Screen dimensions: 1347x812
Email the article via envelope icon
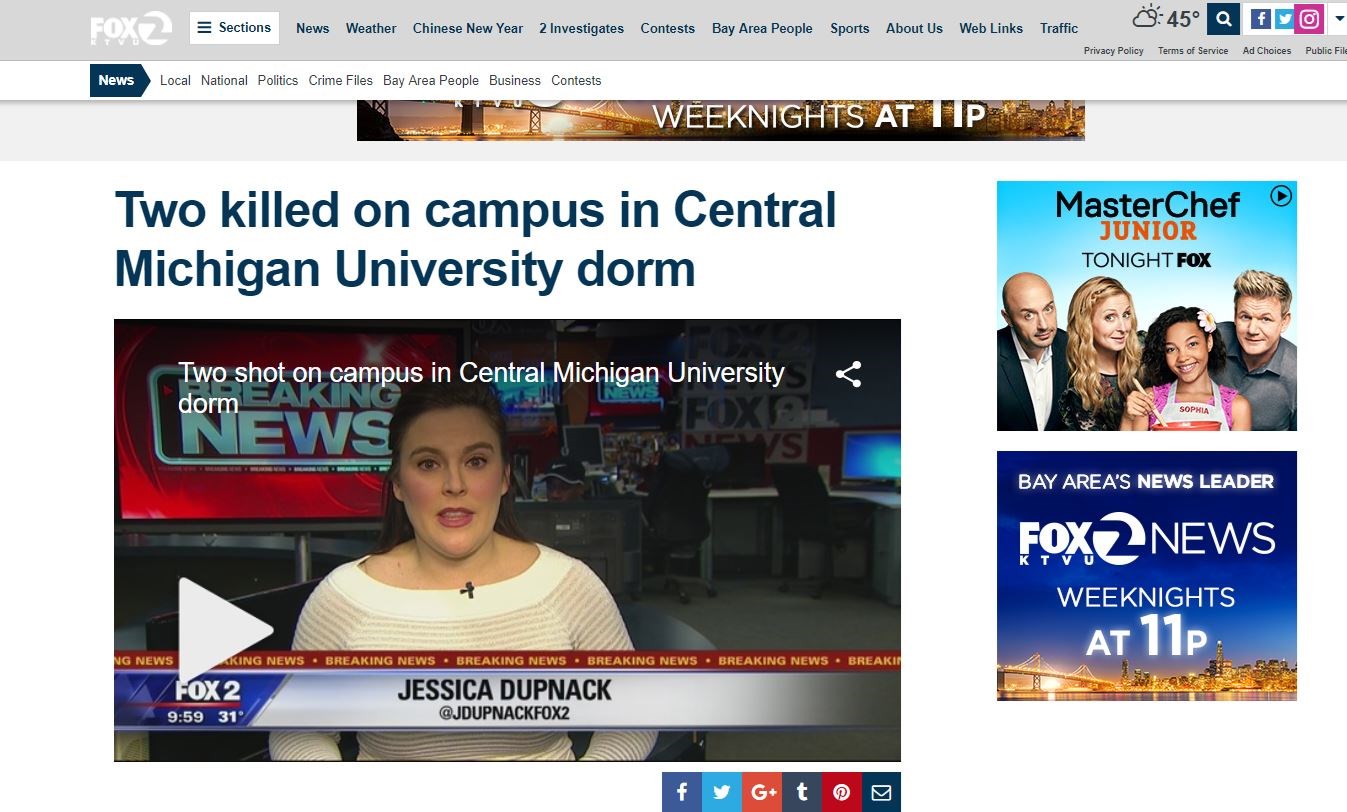click(881, 792)
